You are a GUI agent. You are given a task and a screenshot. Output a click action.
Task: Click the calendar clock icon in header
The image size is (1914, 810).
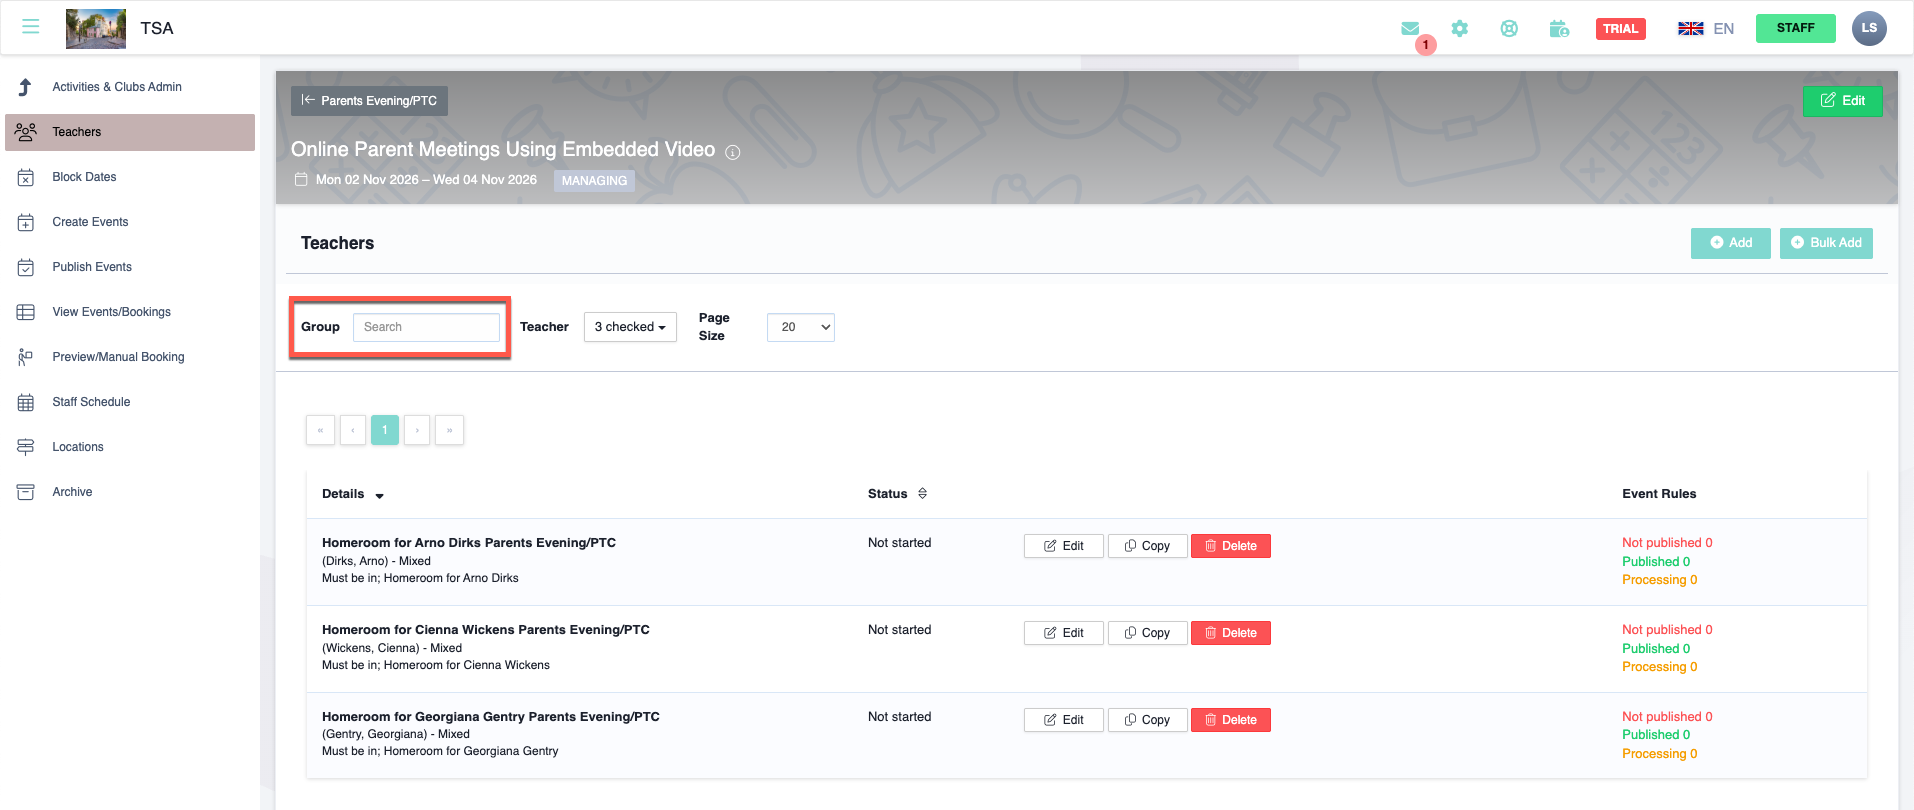(1559, 29)
